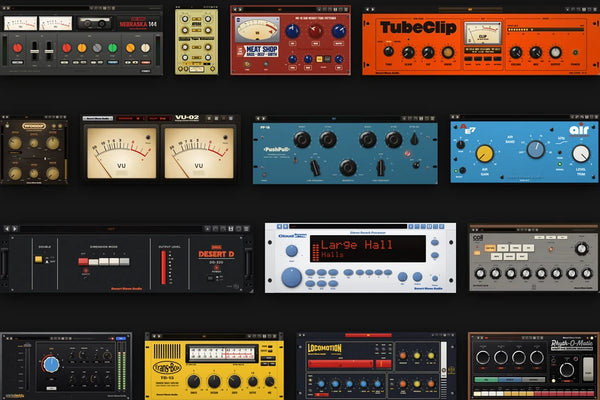This screenshot has height=400, width=600.
Task: Toggle the blue button under Nebraska's green knob
Action: (112, 62)
